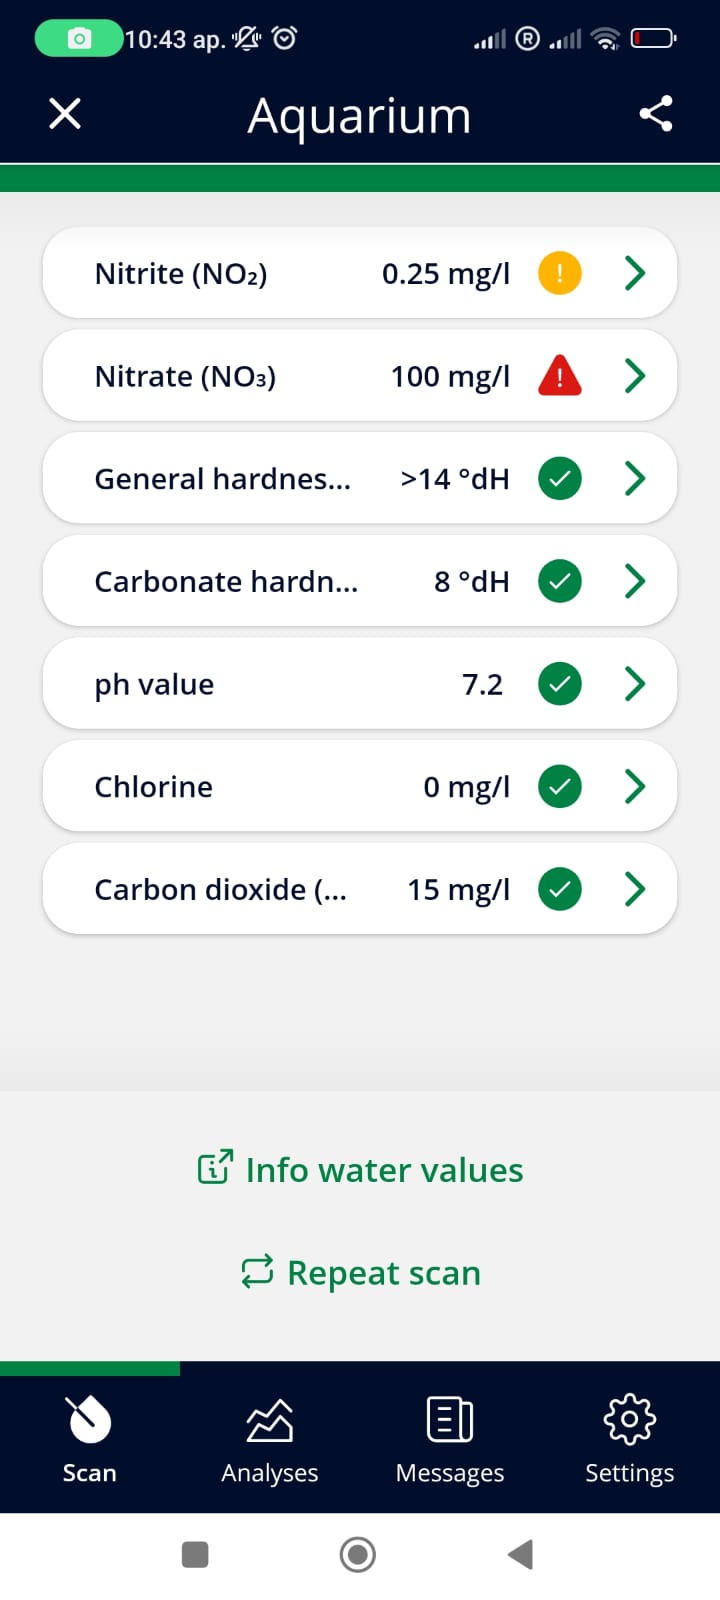Tap the green check icon for Carbon dioxide
This screenshot has width=720, height=1600.
pos(560,889)
